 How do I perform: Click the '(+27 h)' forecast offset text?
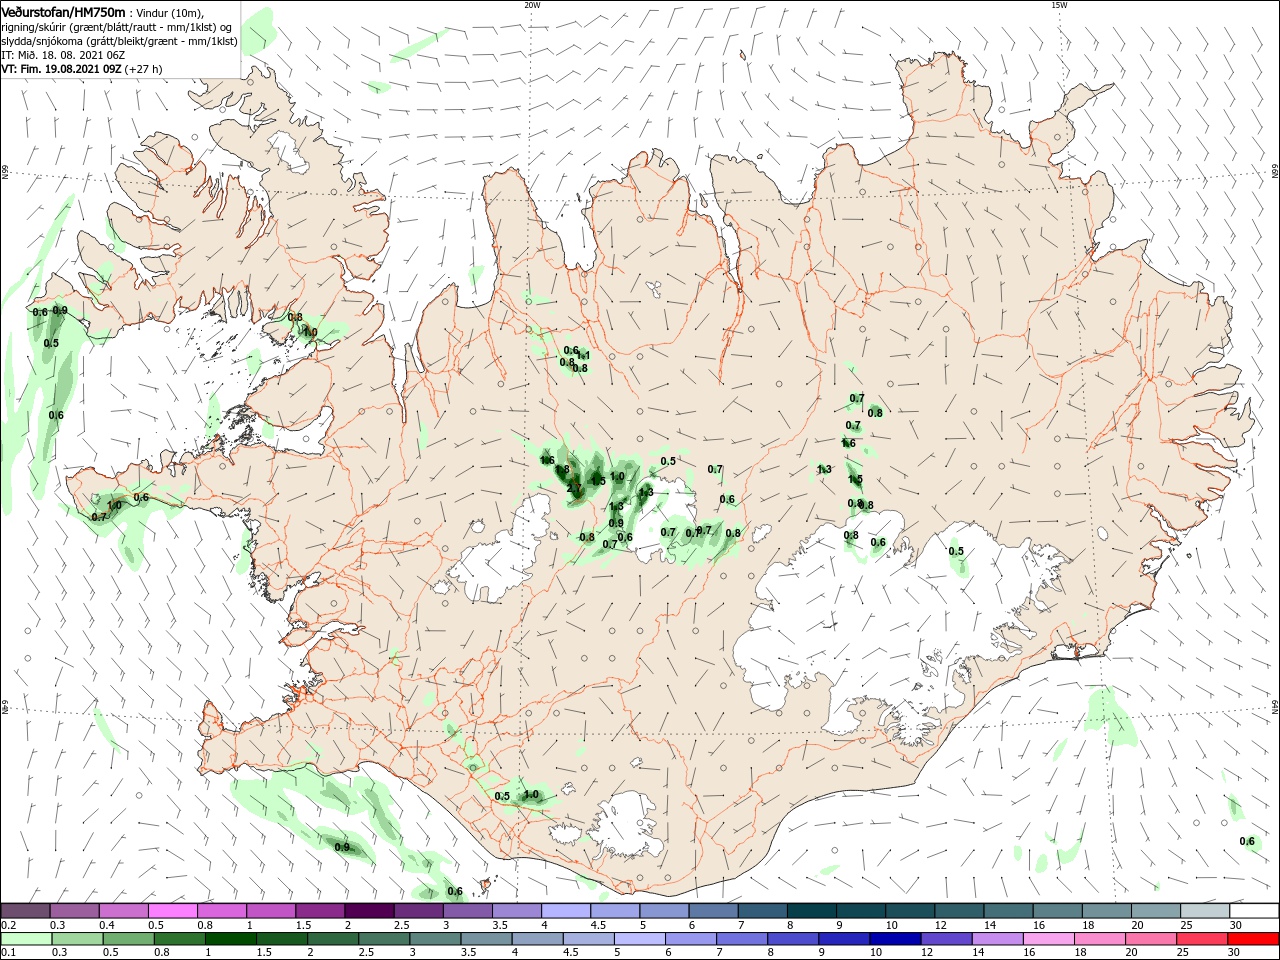(144, 69)
